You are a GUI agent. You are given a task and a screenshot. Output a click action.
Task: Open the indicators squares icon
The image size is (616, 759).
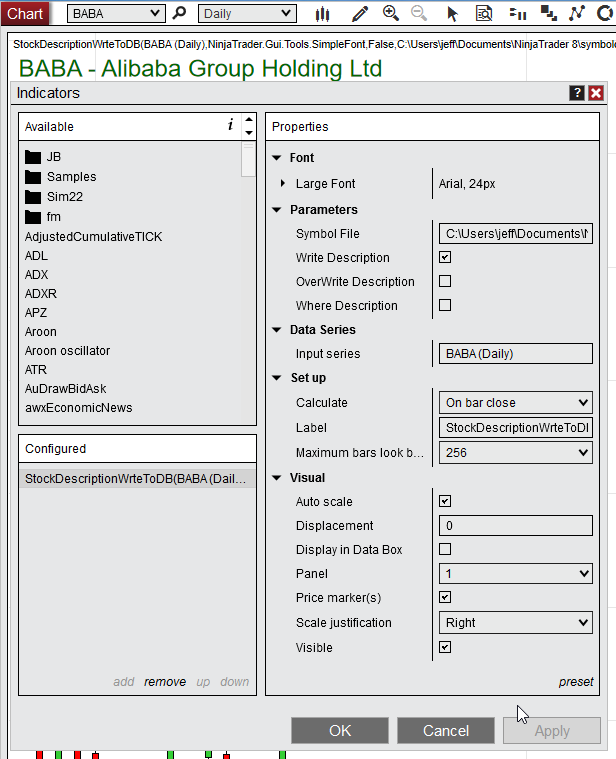point(549,14)
